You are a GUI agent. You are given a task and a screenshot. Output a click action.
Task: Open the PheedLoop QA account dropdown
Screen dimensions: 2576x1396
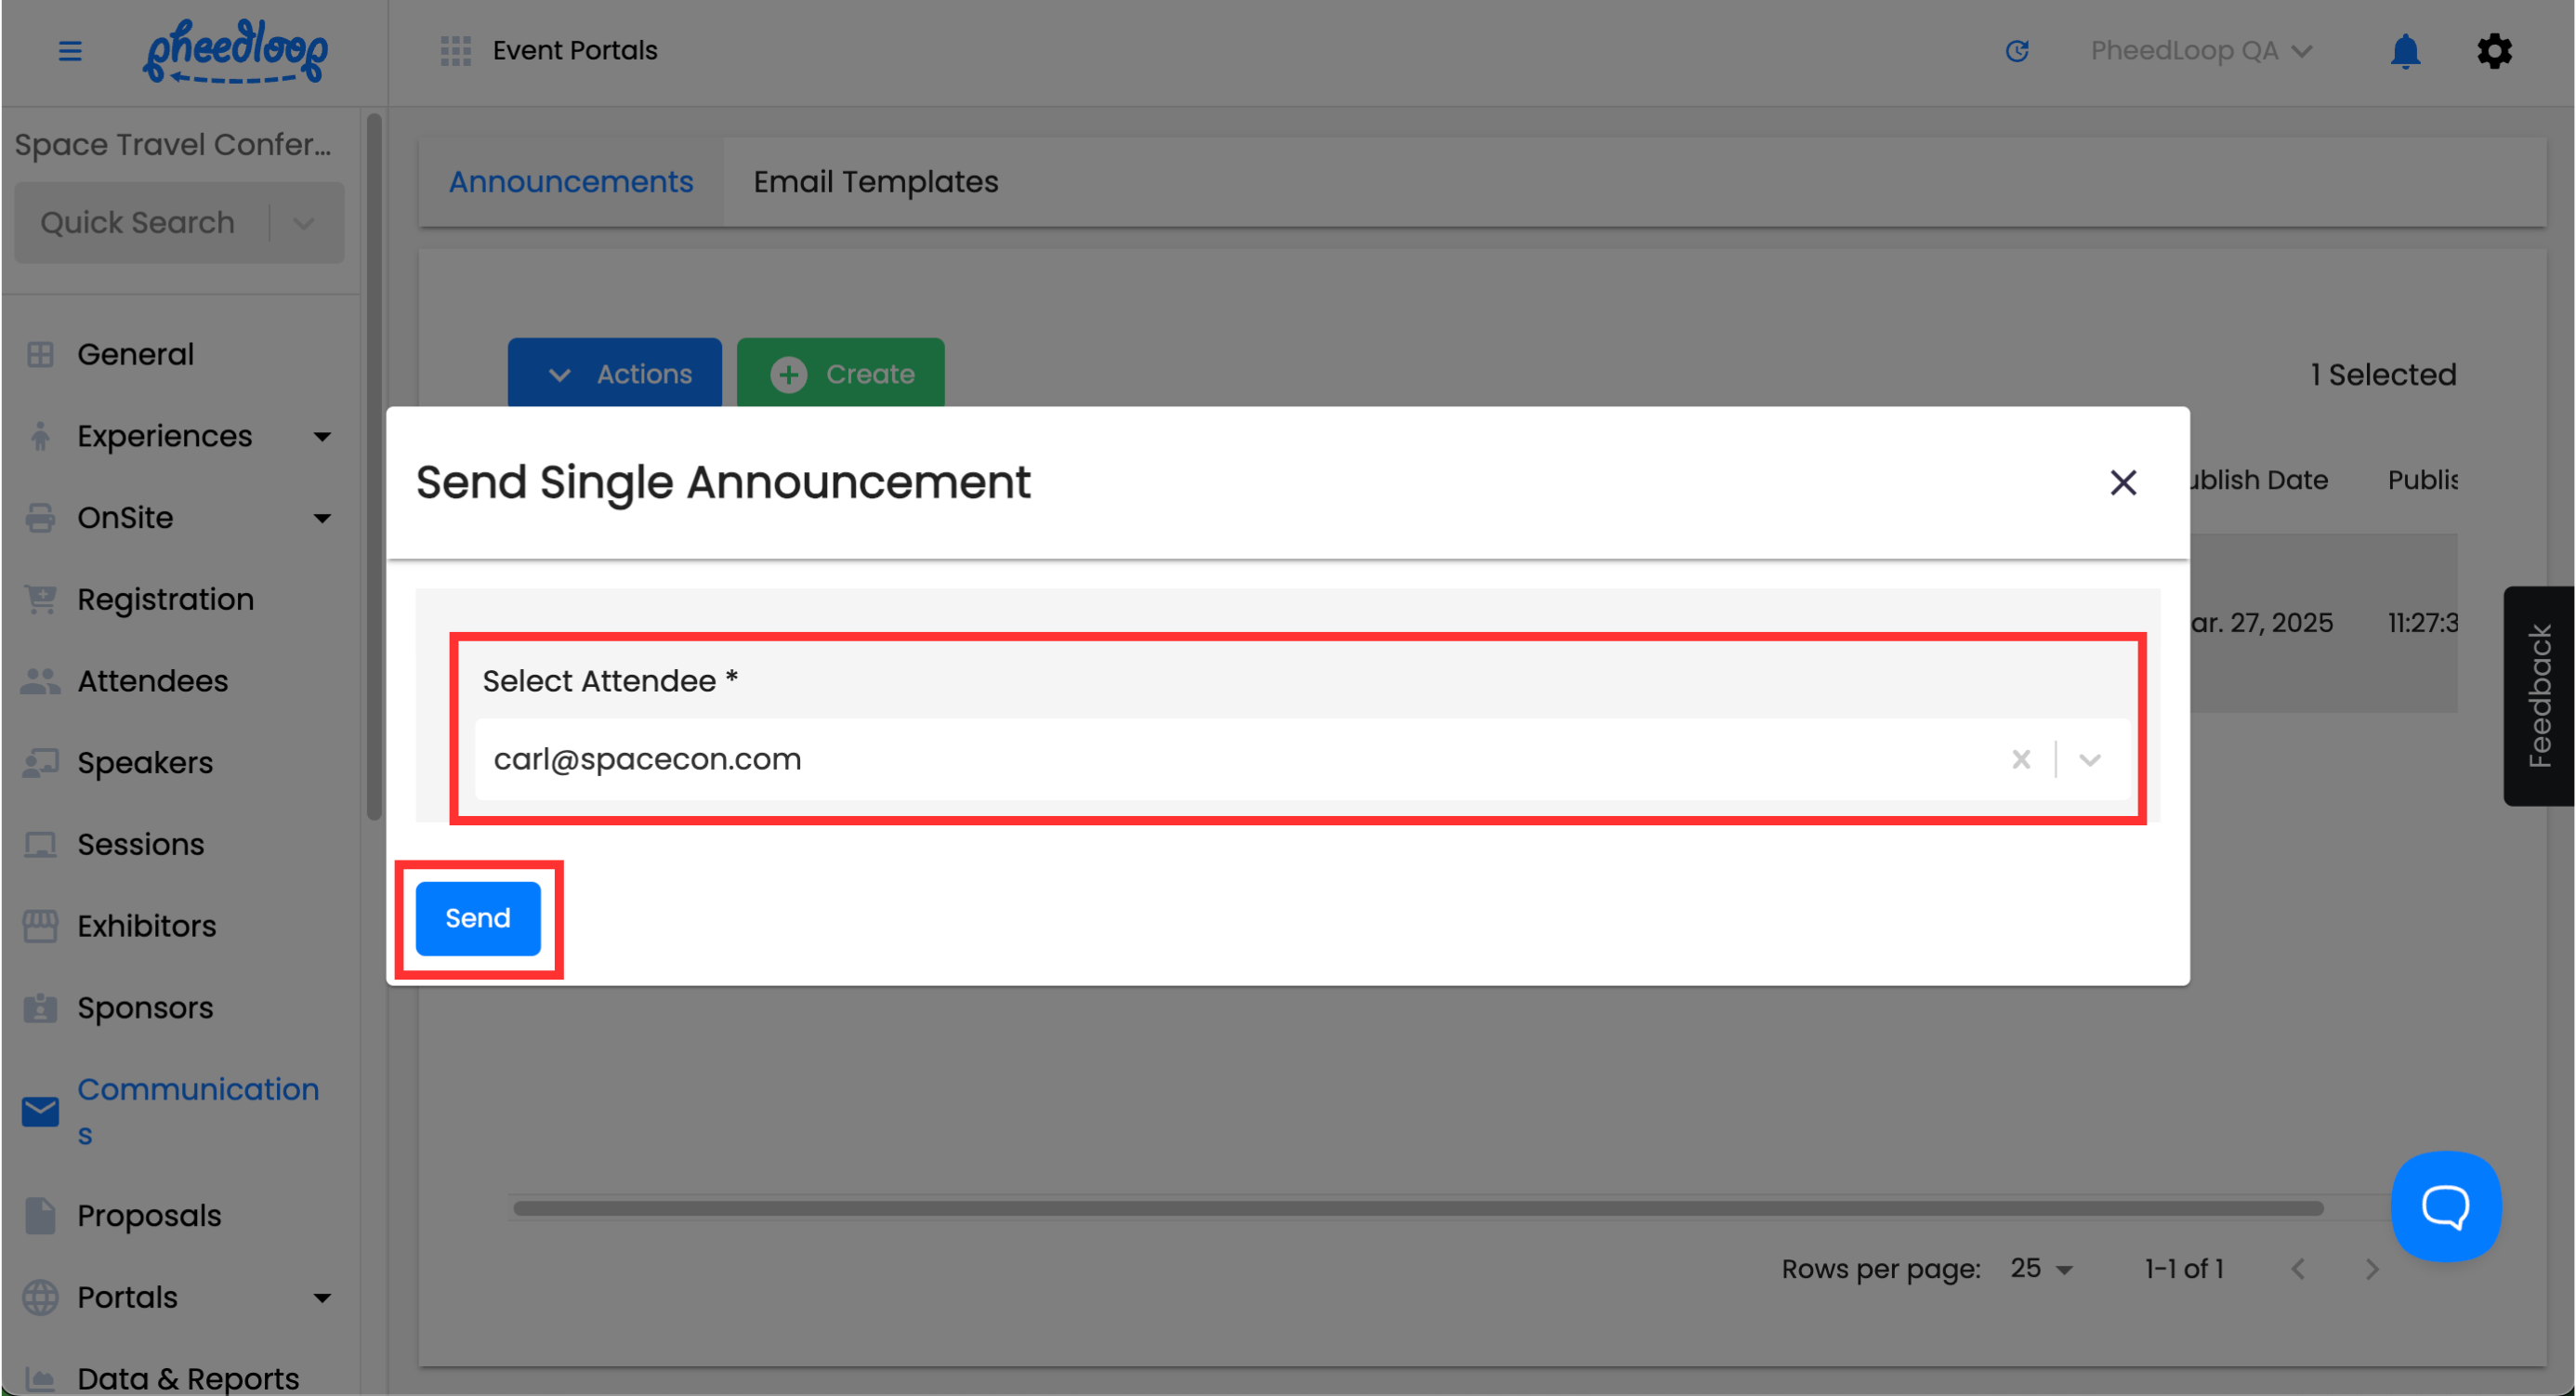point(2200,50)
